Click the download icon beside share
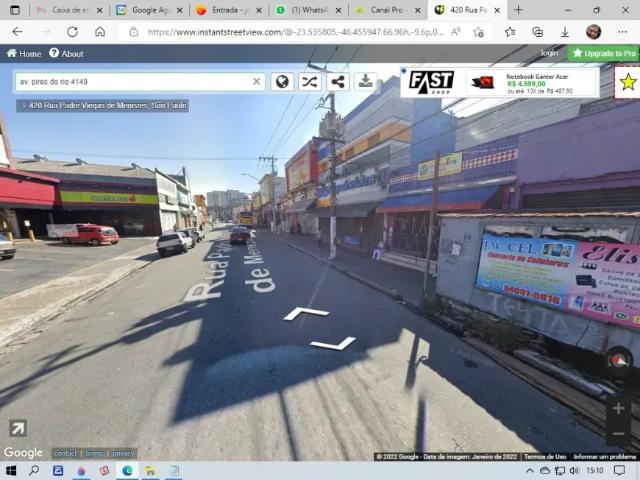 coord(365,82)
